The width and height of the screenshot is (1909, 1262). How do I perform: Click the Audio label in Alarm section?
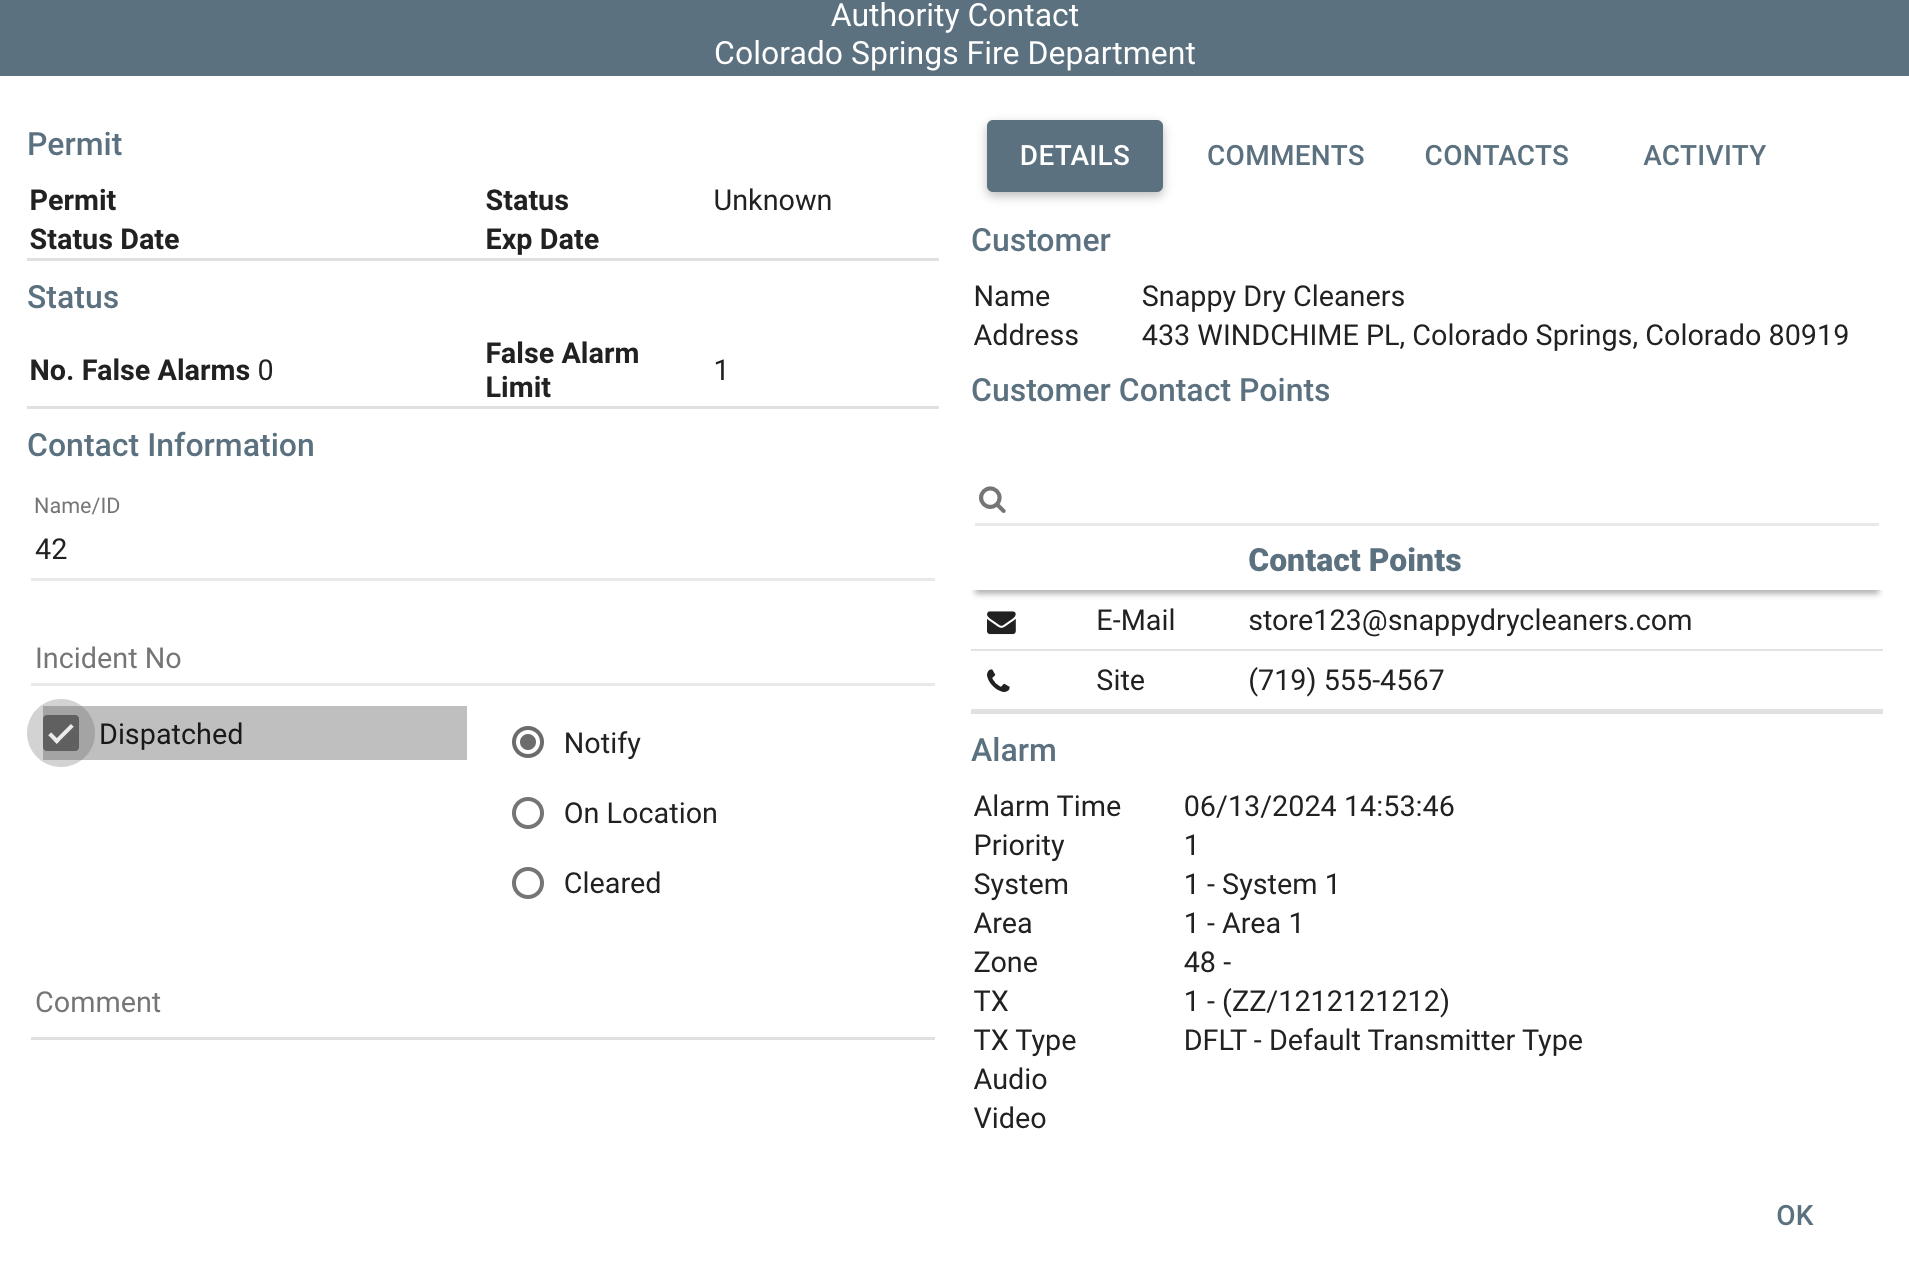pos(1010,1080)
